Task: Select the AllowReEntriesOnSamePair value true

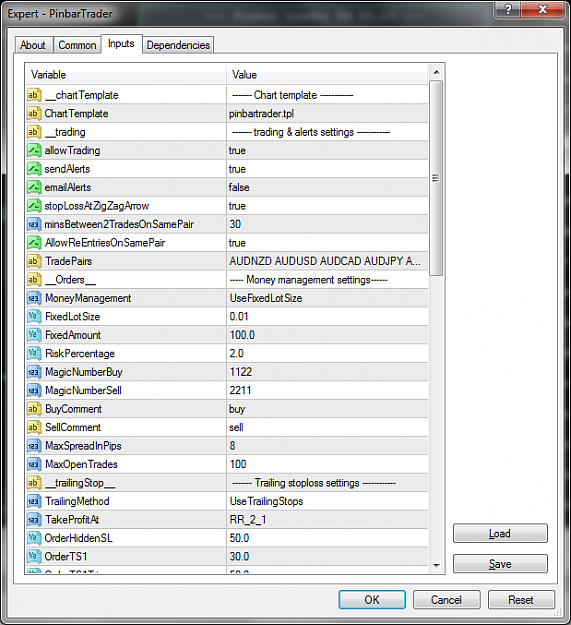Action: pos(237,243)
